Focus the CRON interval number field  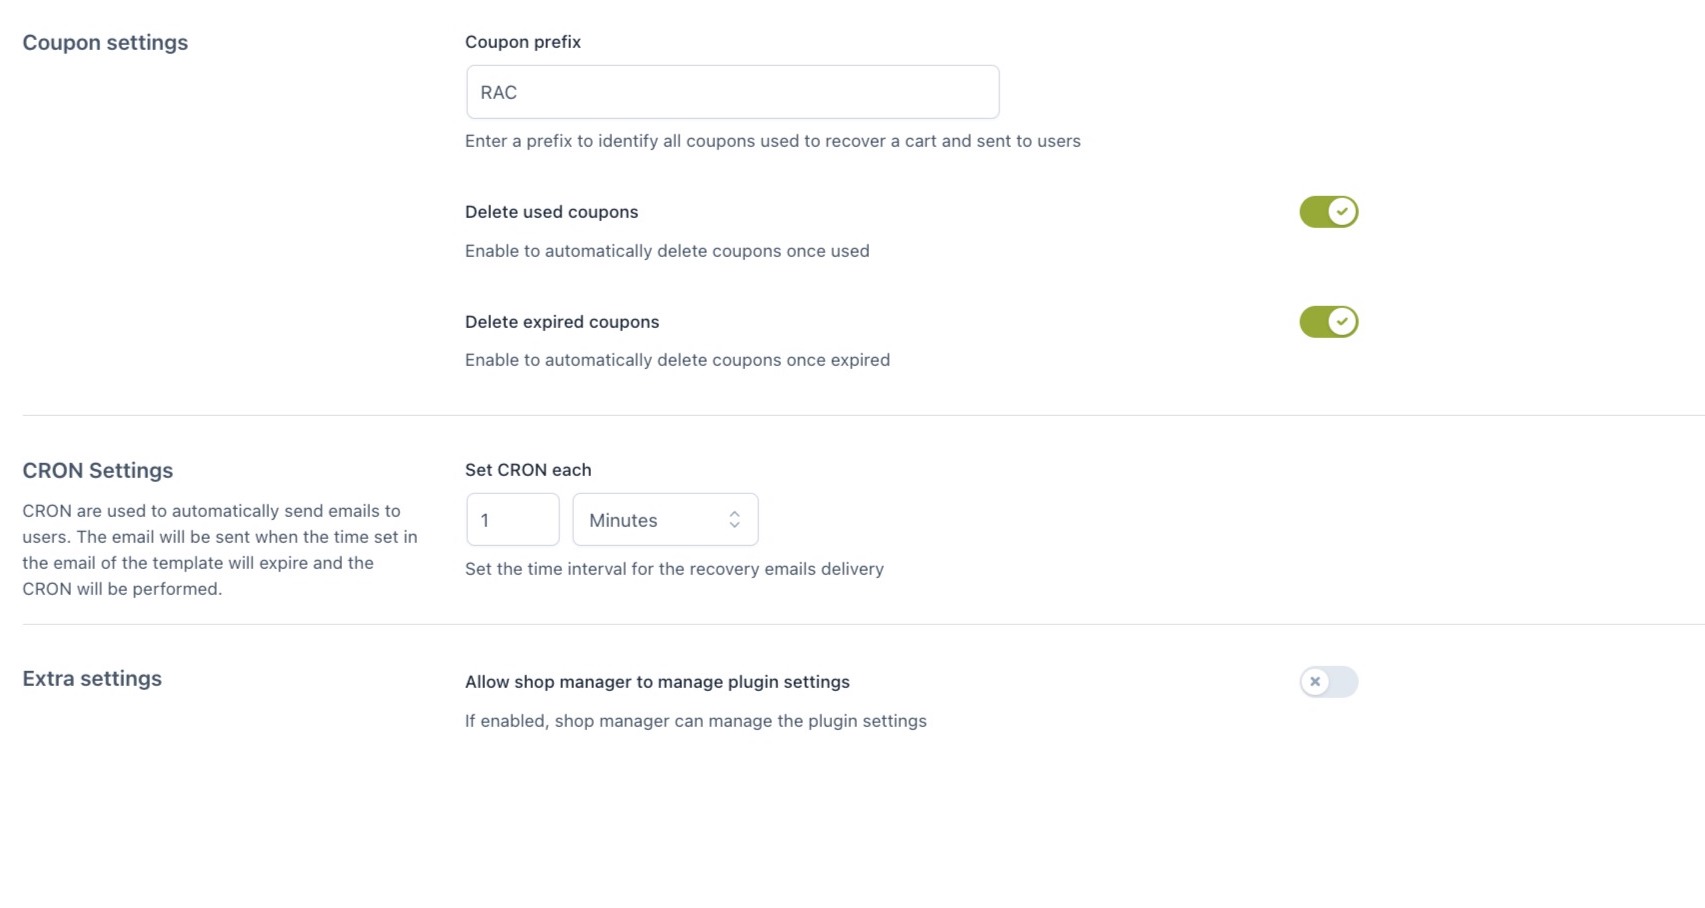pos(512,520)
